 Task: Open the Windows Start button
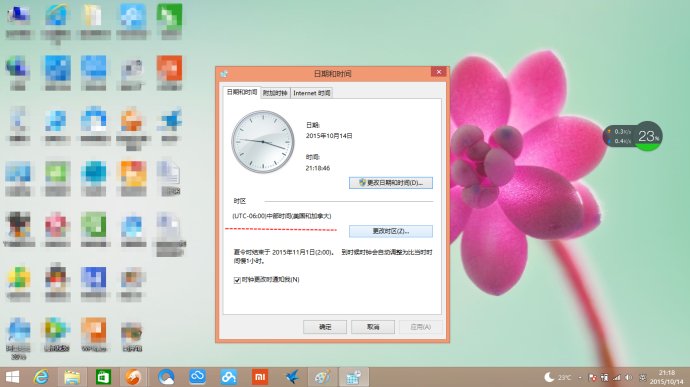coord(12,377)
